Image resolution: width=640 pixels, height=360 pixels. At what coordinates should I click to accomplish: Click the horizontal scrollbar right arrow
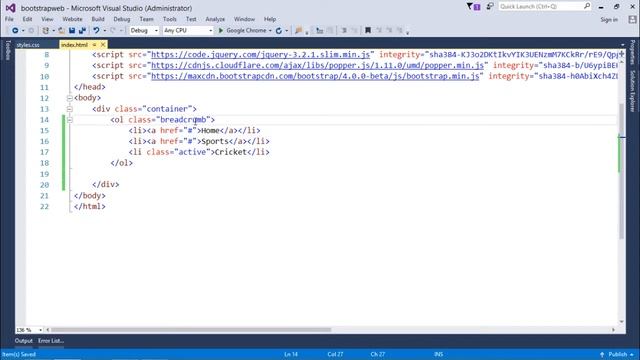coord(613,330)
